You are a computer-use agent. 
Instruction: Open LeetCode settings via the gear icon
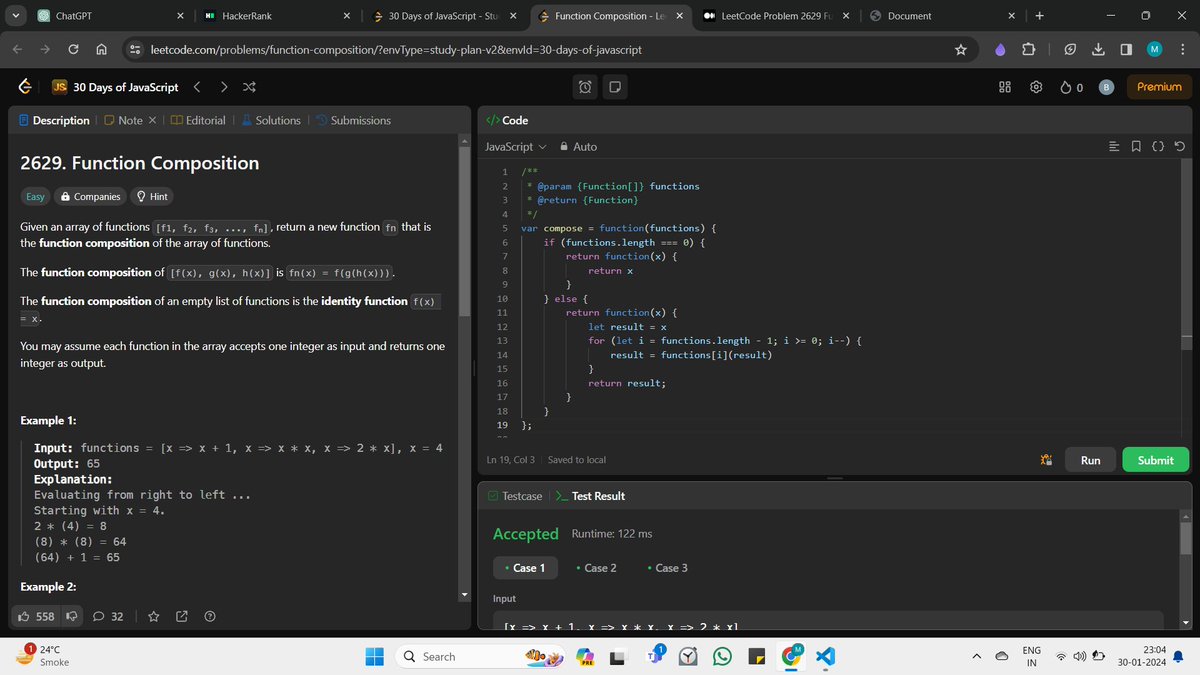pyautogui.click(x=1036, y=87)
